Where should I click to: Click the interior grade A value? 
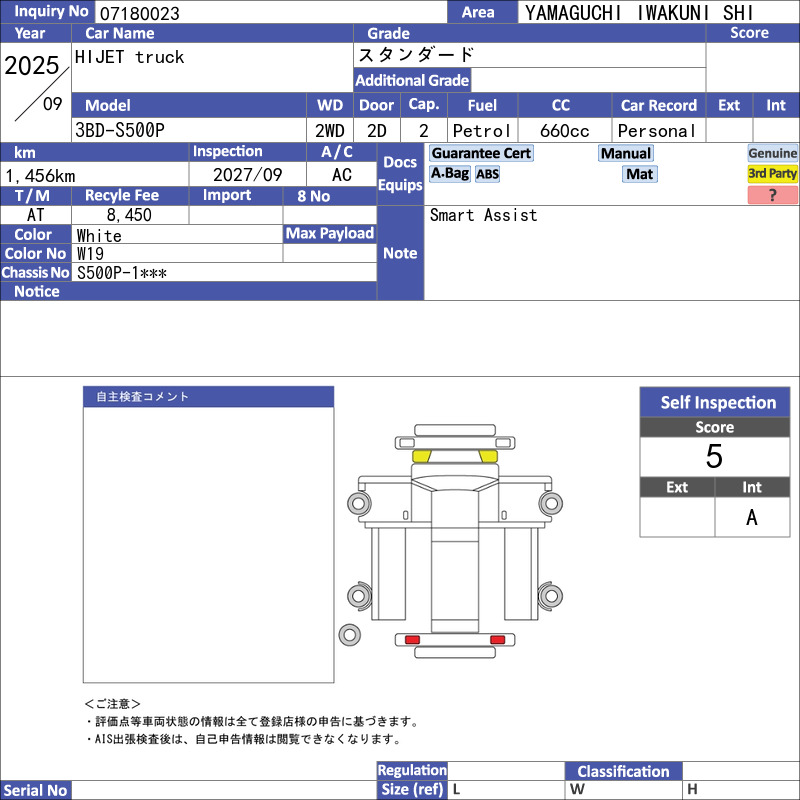(x=752, y=517)
